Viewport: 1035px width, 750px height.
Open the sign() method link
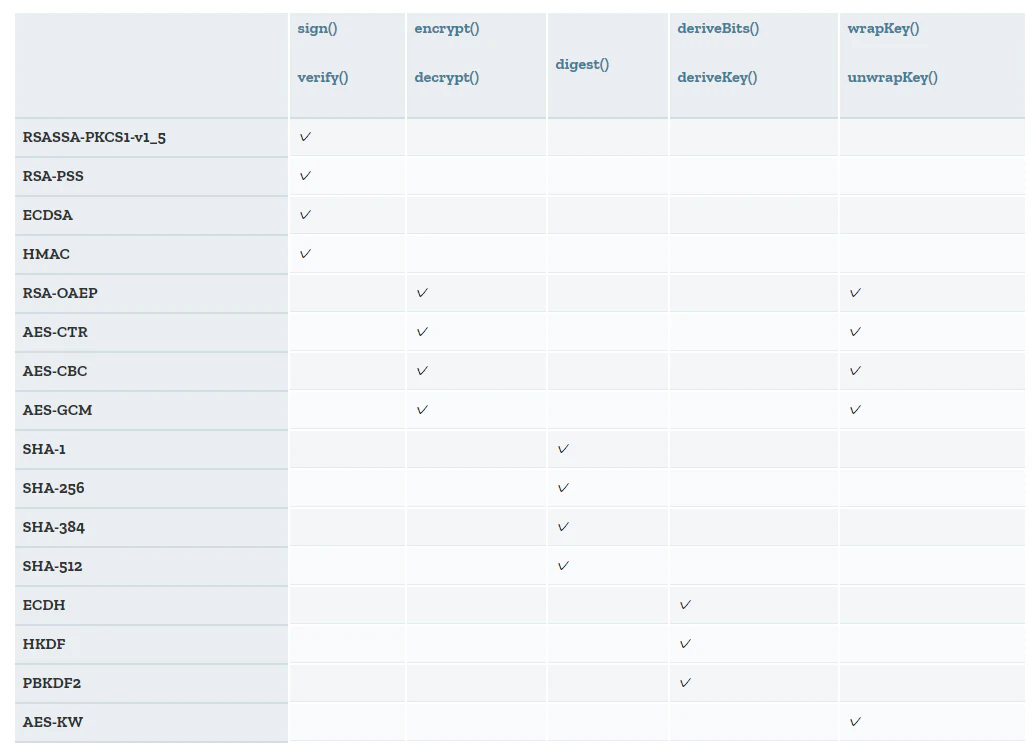pos(317,28)
